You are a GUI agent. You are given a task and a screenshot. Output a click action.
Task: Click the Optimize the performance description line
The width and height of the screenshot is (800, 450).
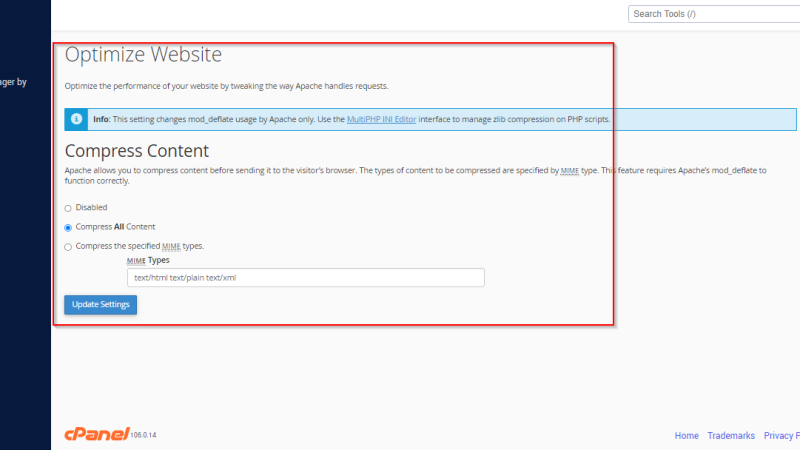[227, 86]
